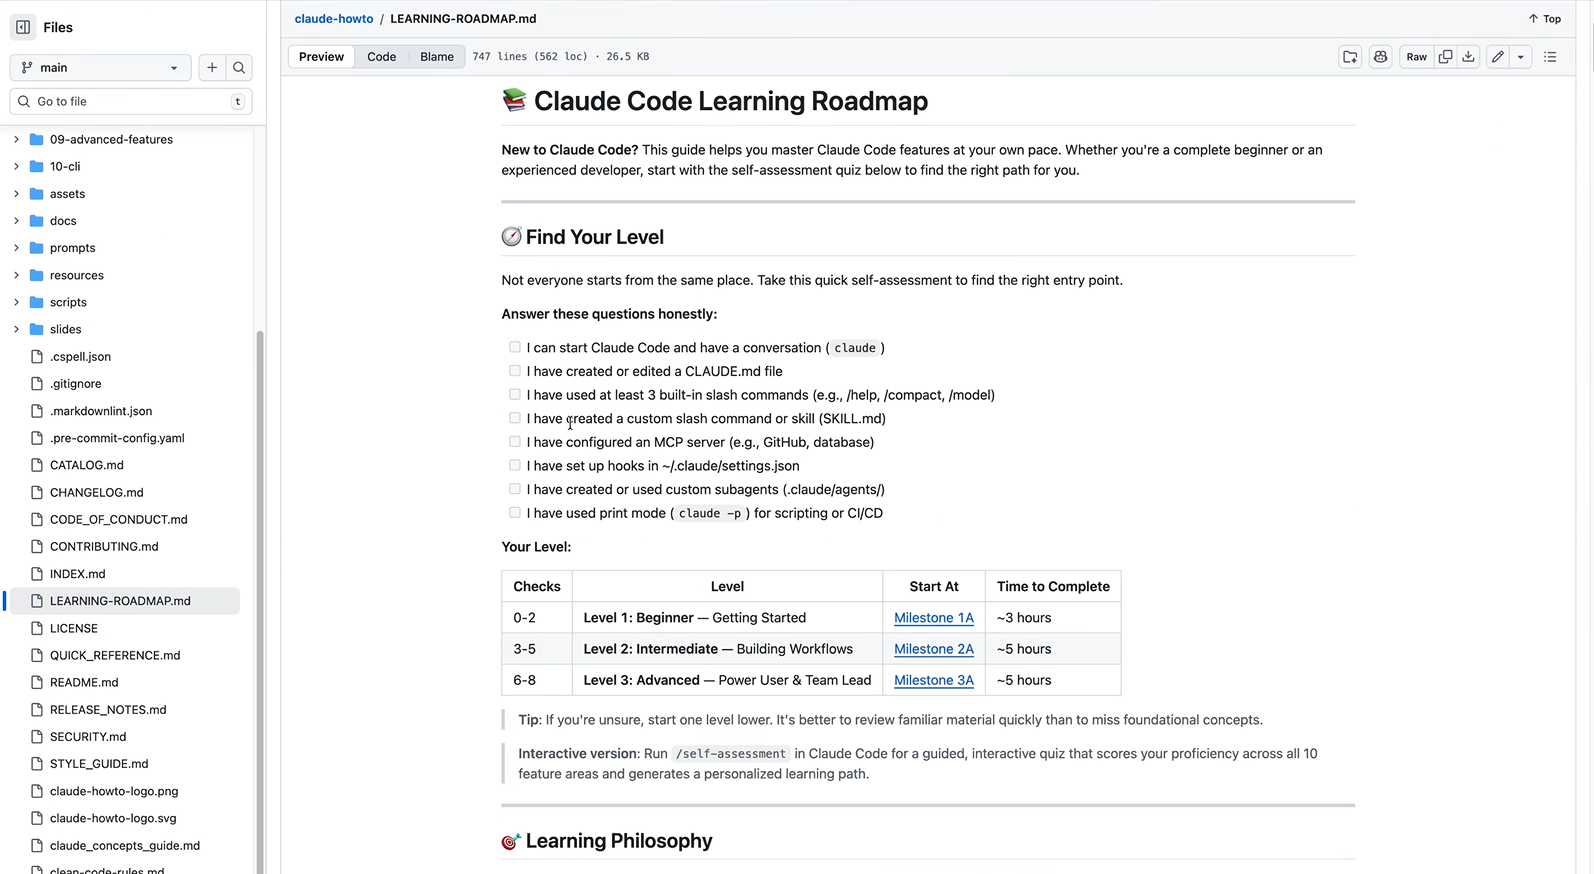Click the STYLE_GUIDE.md file icon
Screen dimensions: 1594x874
click(37, 764)
